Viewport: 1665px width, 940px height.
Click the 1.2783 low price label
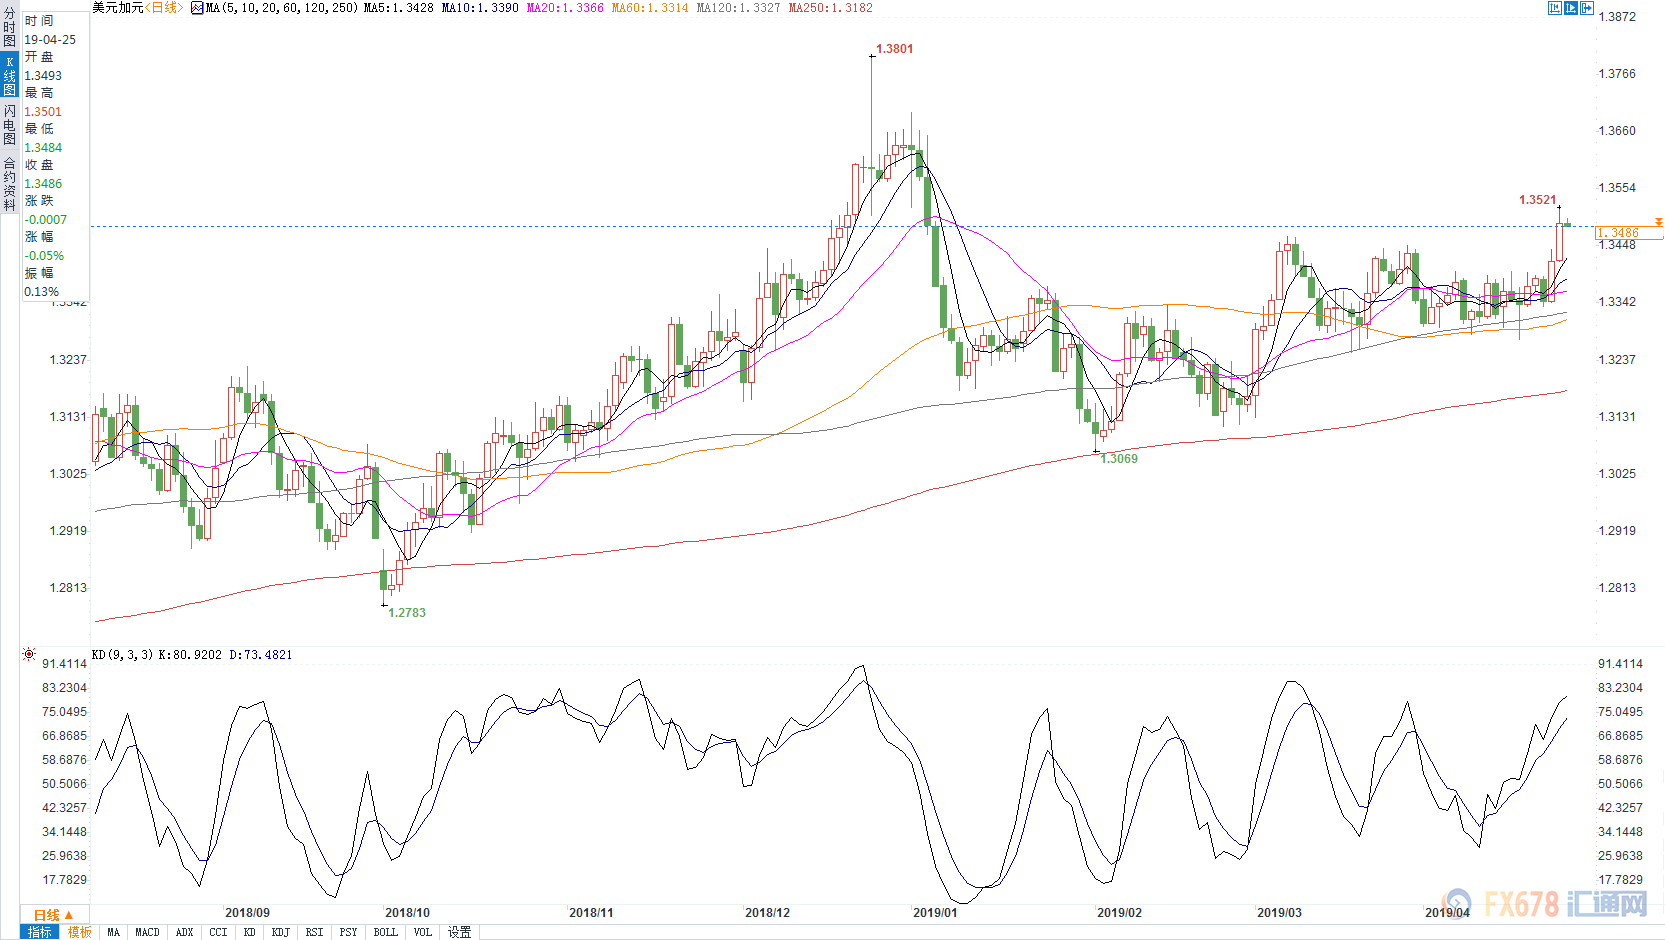click(407, 613)
